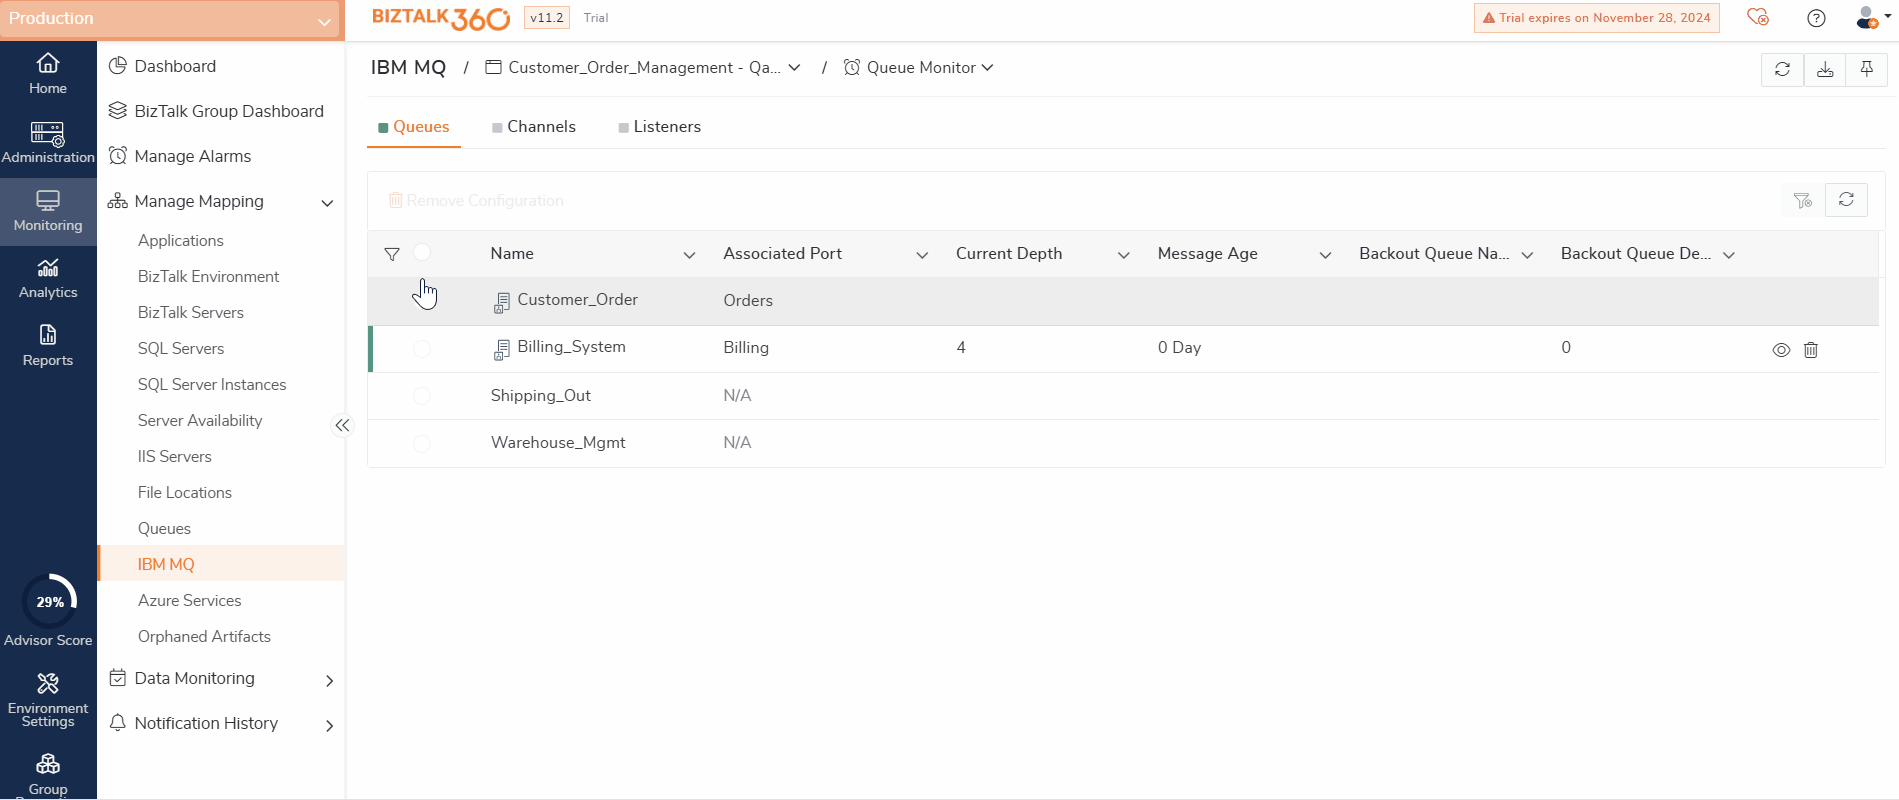Open the heart notification icon
The width and height of the screenshot is (1899, 800).
(1757, 18)
